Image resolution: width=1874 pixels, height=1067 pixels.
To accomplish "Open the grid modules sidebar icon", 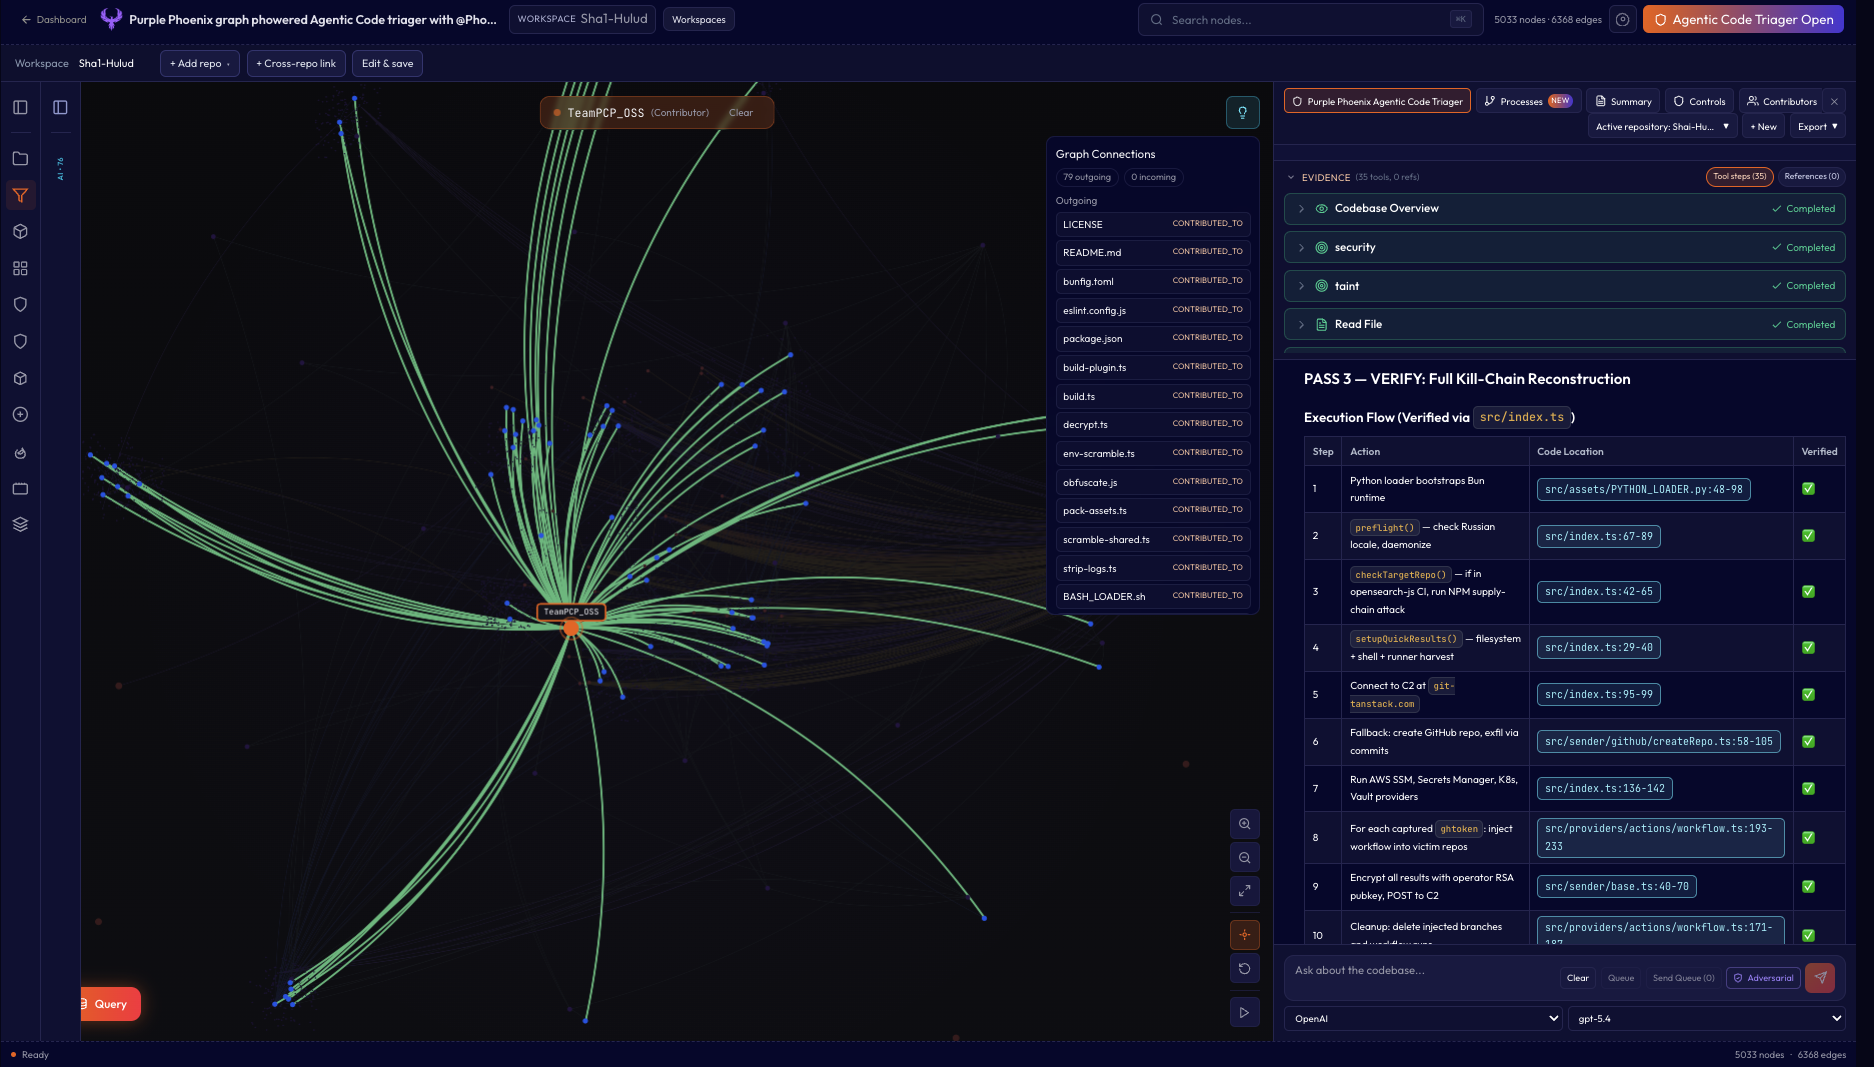I will [20, 268].
